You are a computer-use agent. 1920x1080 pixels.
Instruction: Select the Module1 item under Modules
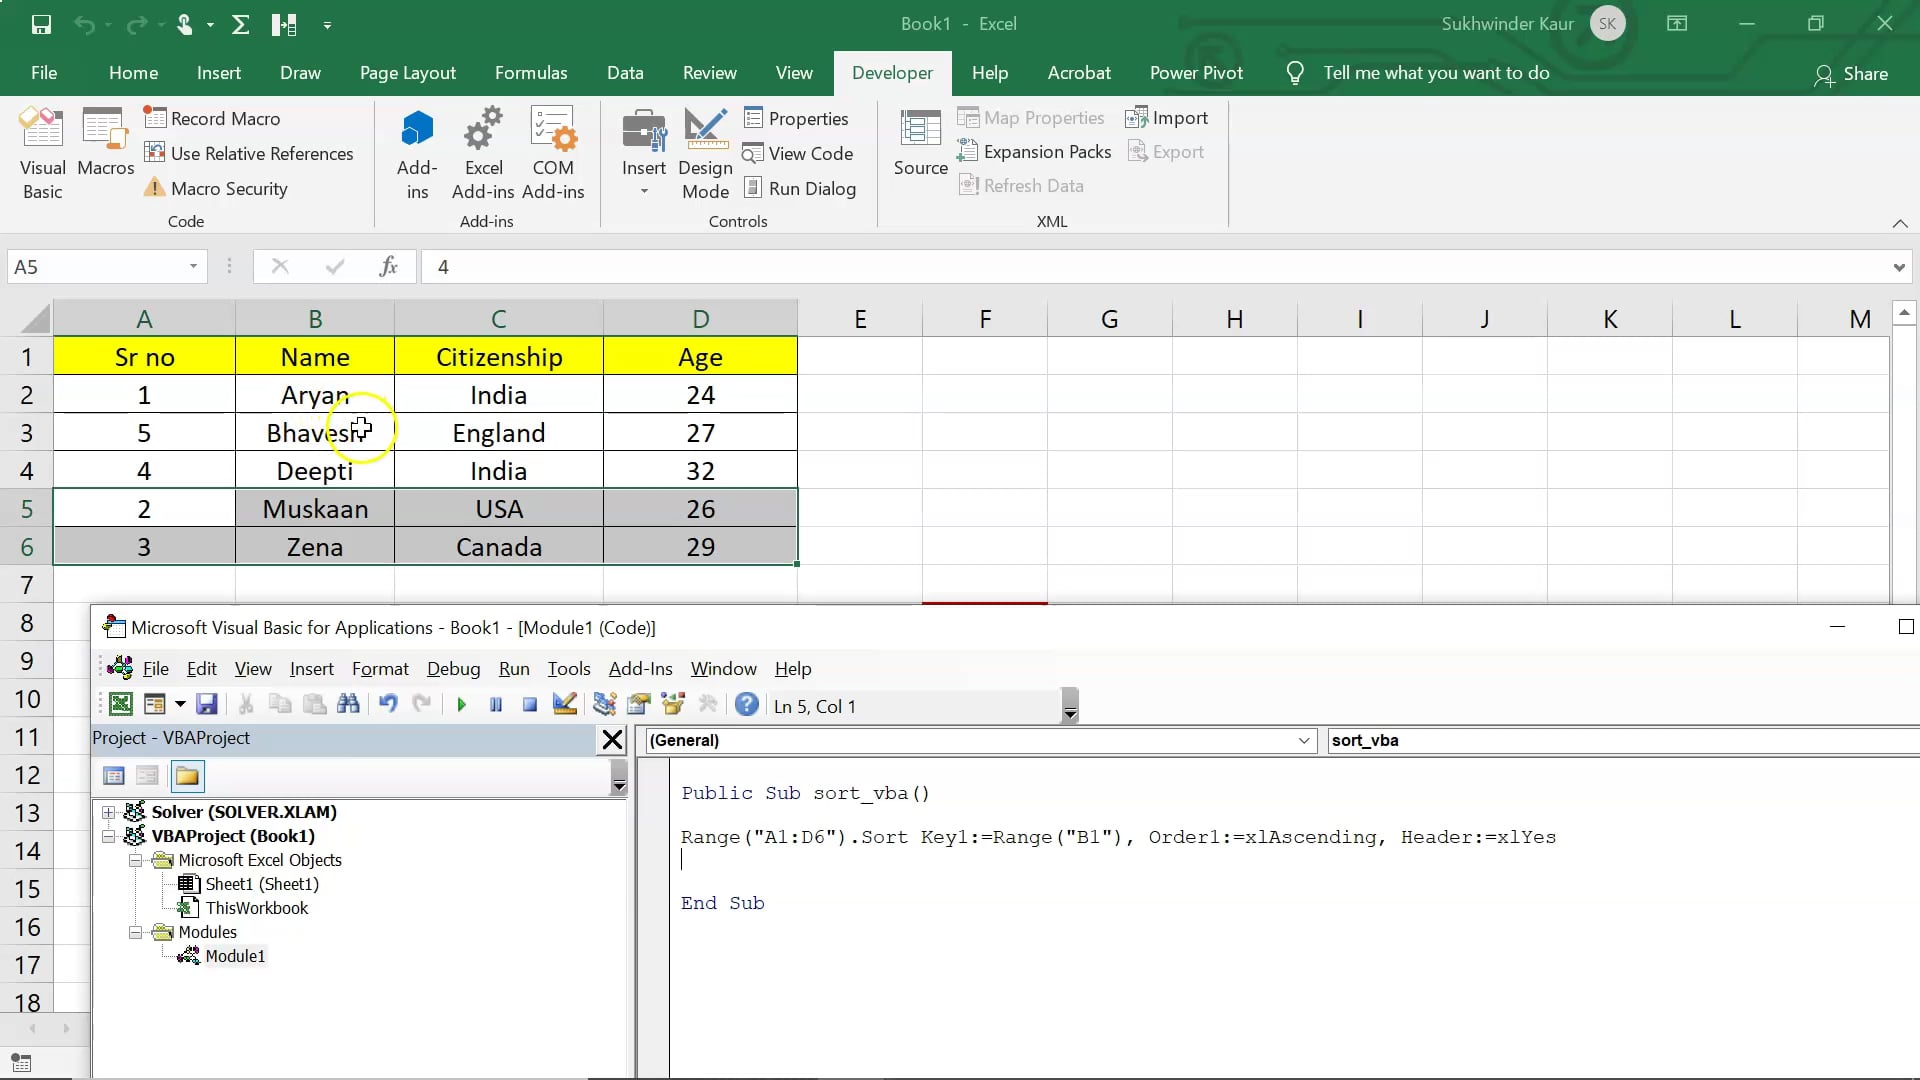point(234,955)
